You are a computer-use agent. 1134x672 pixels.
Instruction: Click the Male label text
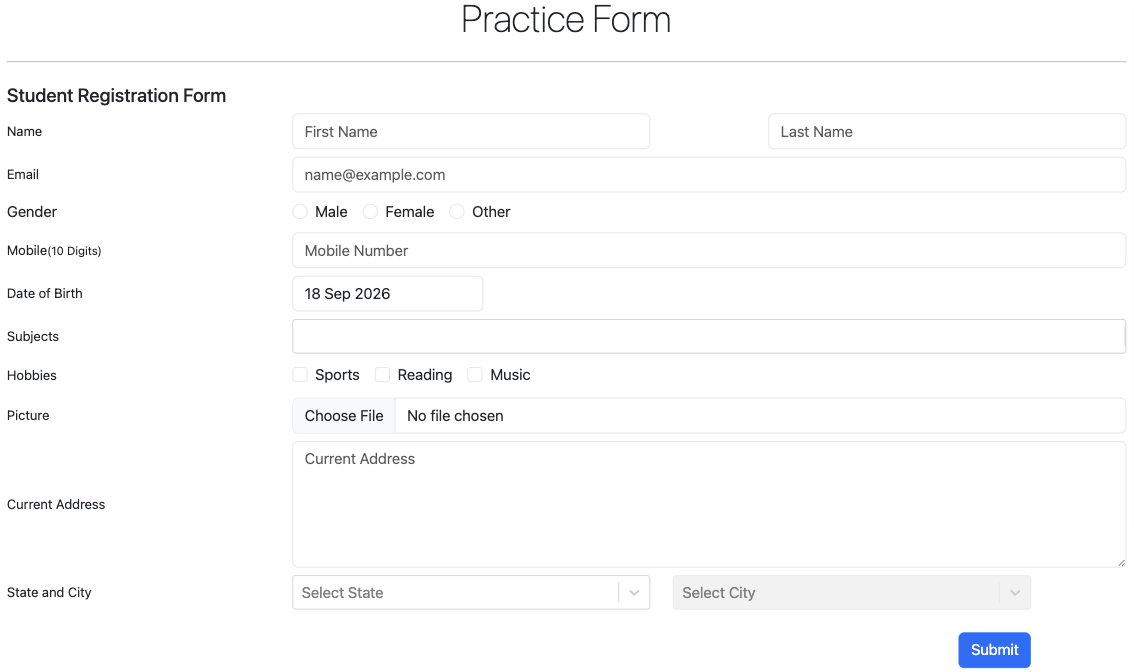pyautogui.click(x=331, y=212)
